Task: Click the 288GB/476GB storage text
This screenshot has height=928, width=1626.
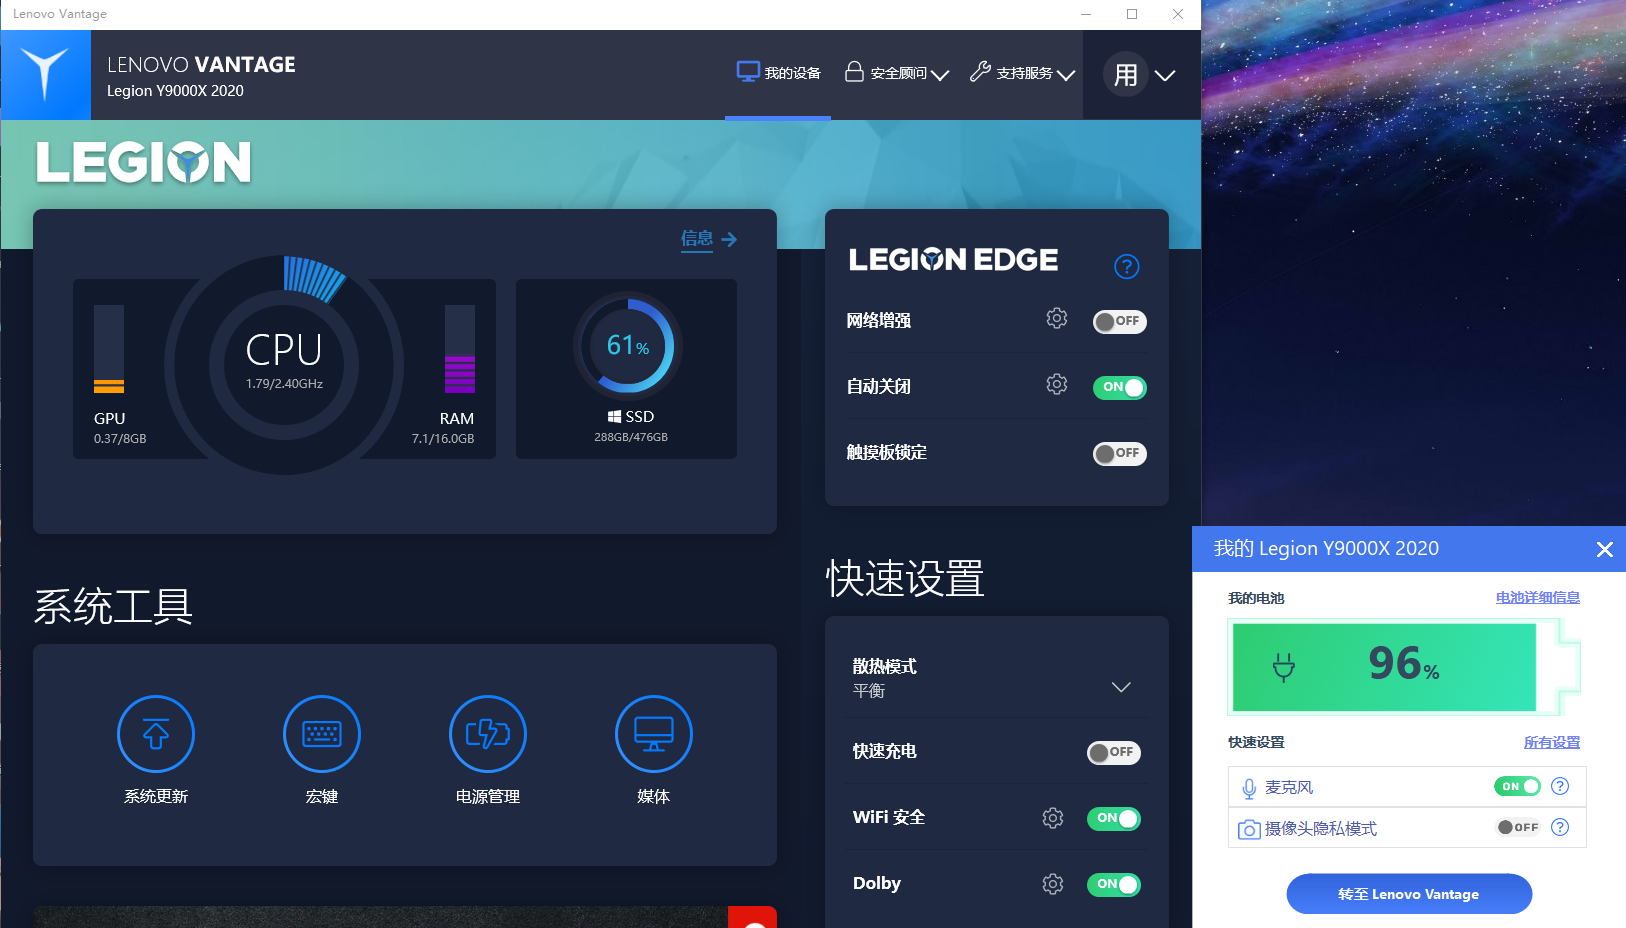Action: [631, 437]
